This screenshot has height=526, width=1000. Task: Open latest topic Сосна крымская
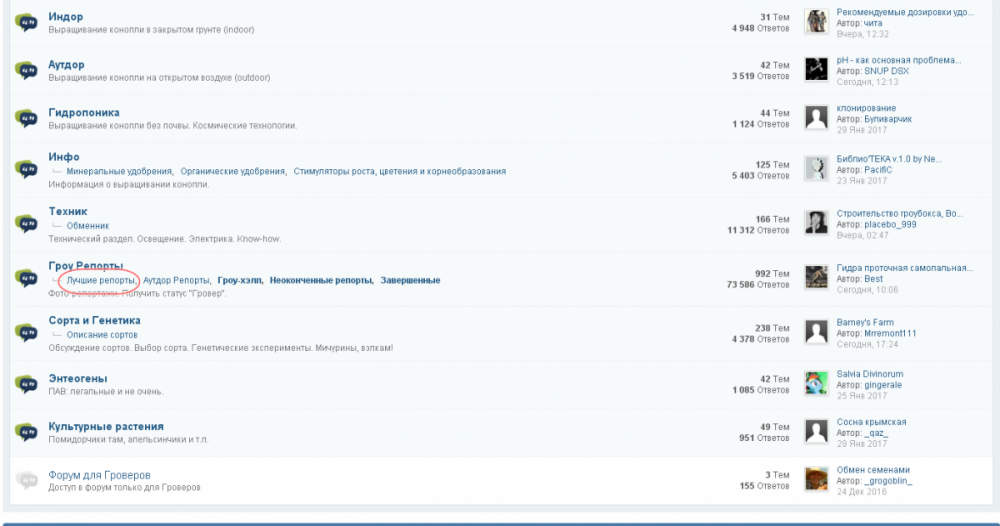(871, 422)
